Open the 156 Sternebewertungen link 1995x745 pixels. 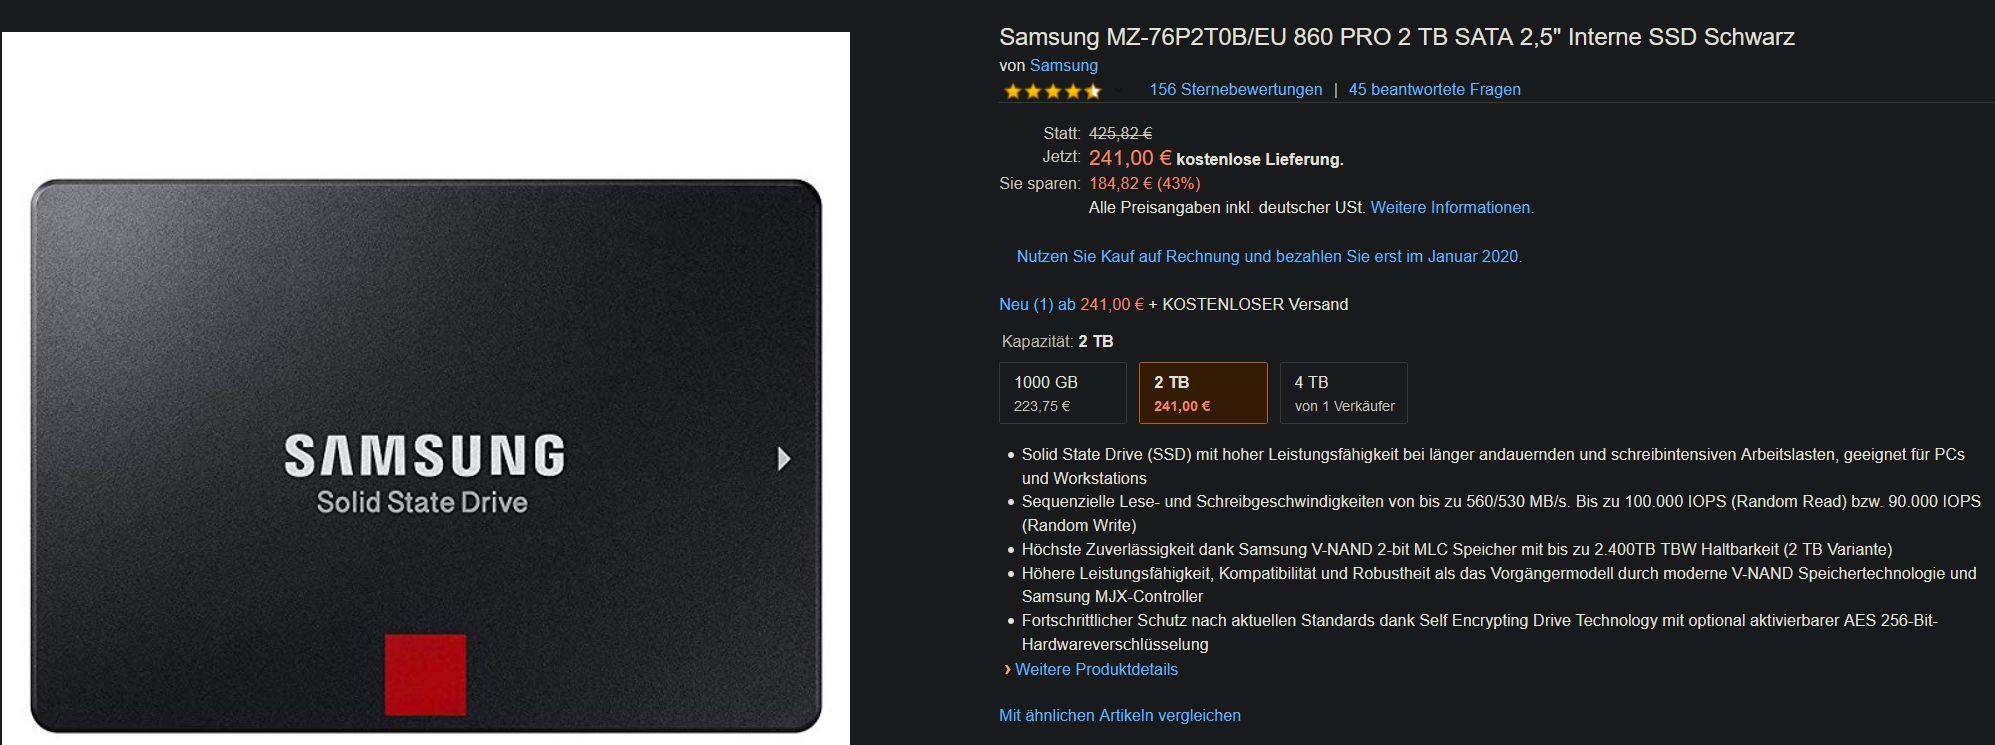[1235, 89]
